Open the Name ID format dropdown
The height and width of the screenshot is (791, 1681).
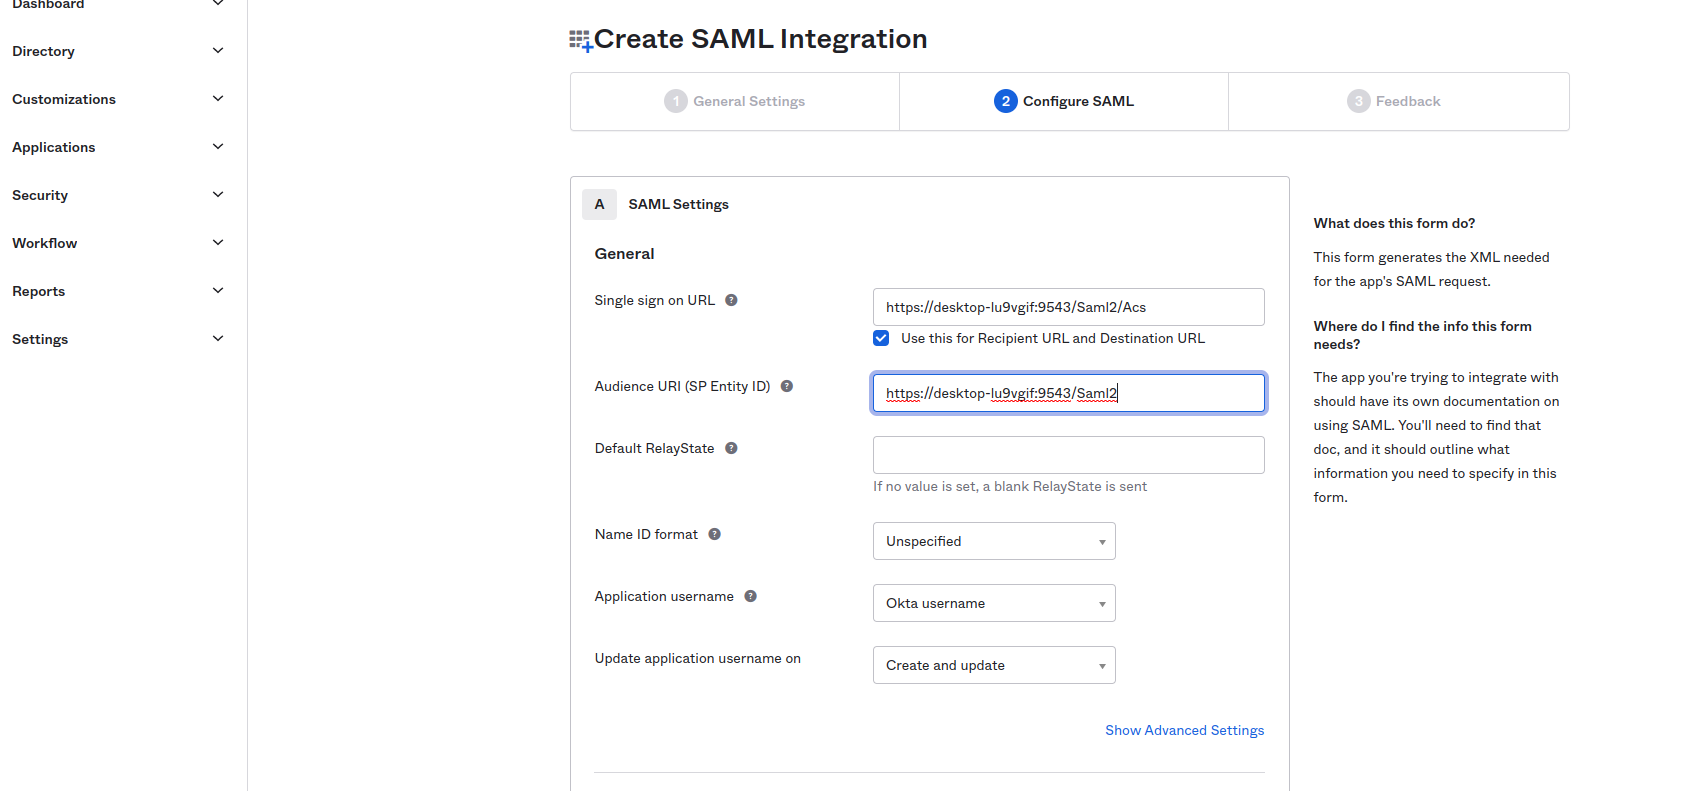994,541
